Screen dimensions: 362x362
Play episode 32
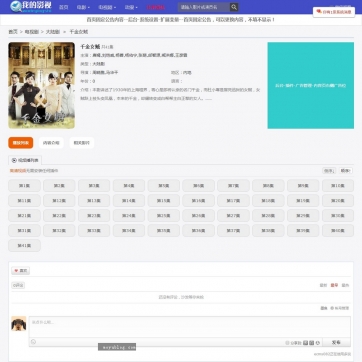click(x=59, y=231)
